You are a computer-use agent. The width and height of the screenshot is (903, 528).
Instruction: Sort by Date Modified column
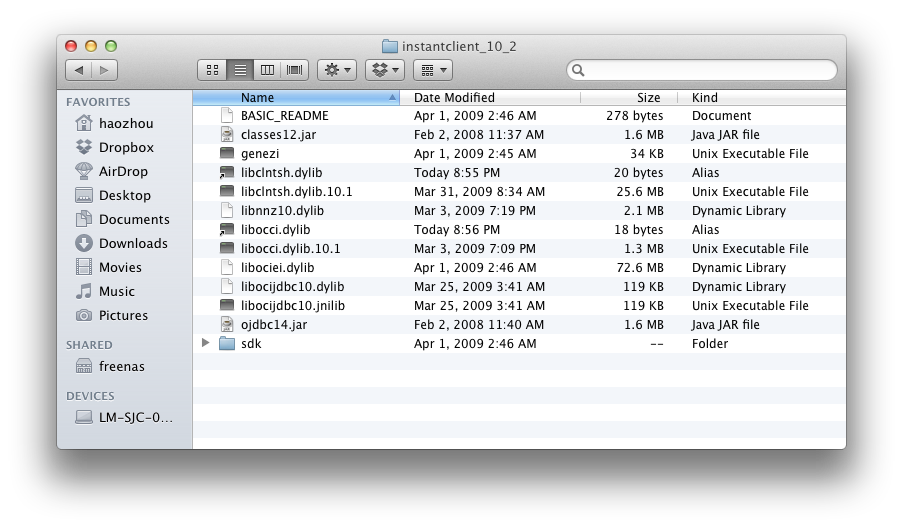[x=490, y=98]
